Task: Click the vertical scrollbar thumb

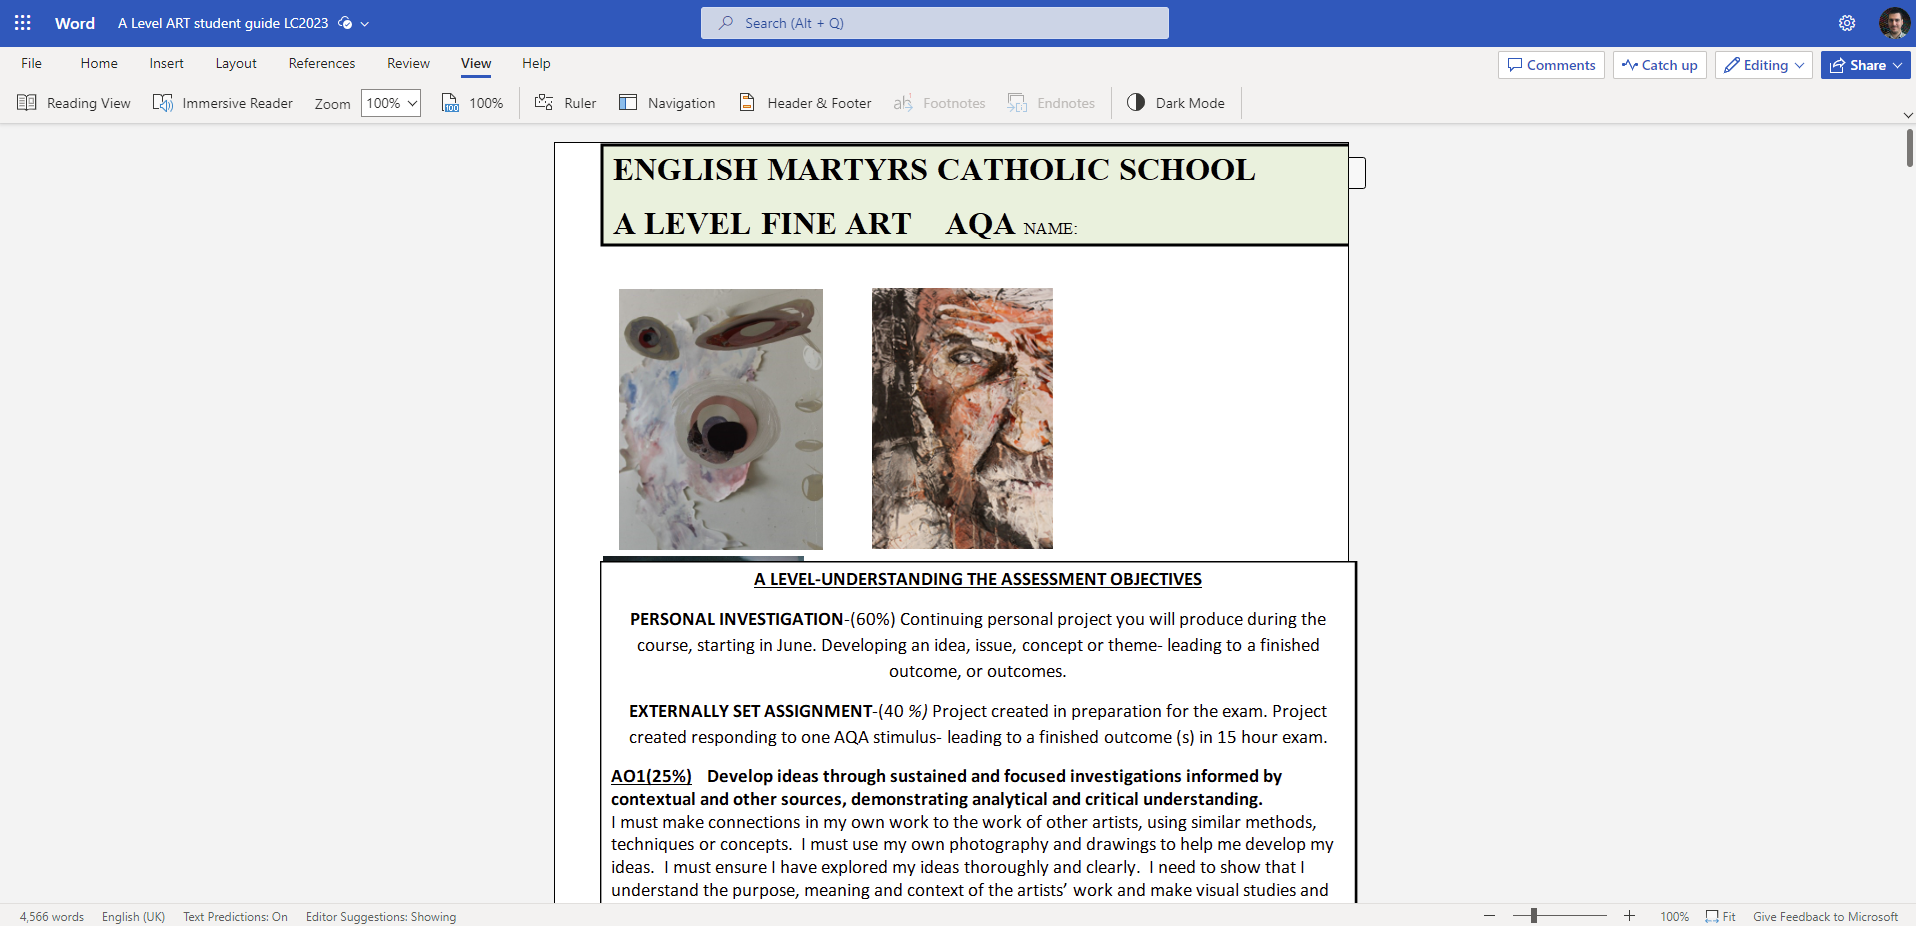Action: pos(1909,148)
